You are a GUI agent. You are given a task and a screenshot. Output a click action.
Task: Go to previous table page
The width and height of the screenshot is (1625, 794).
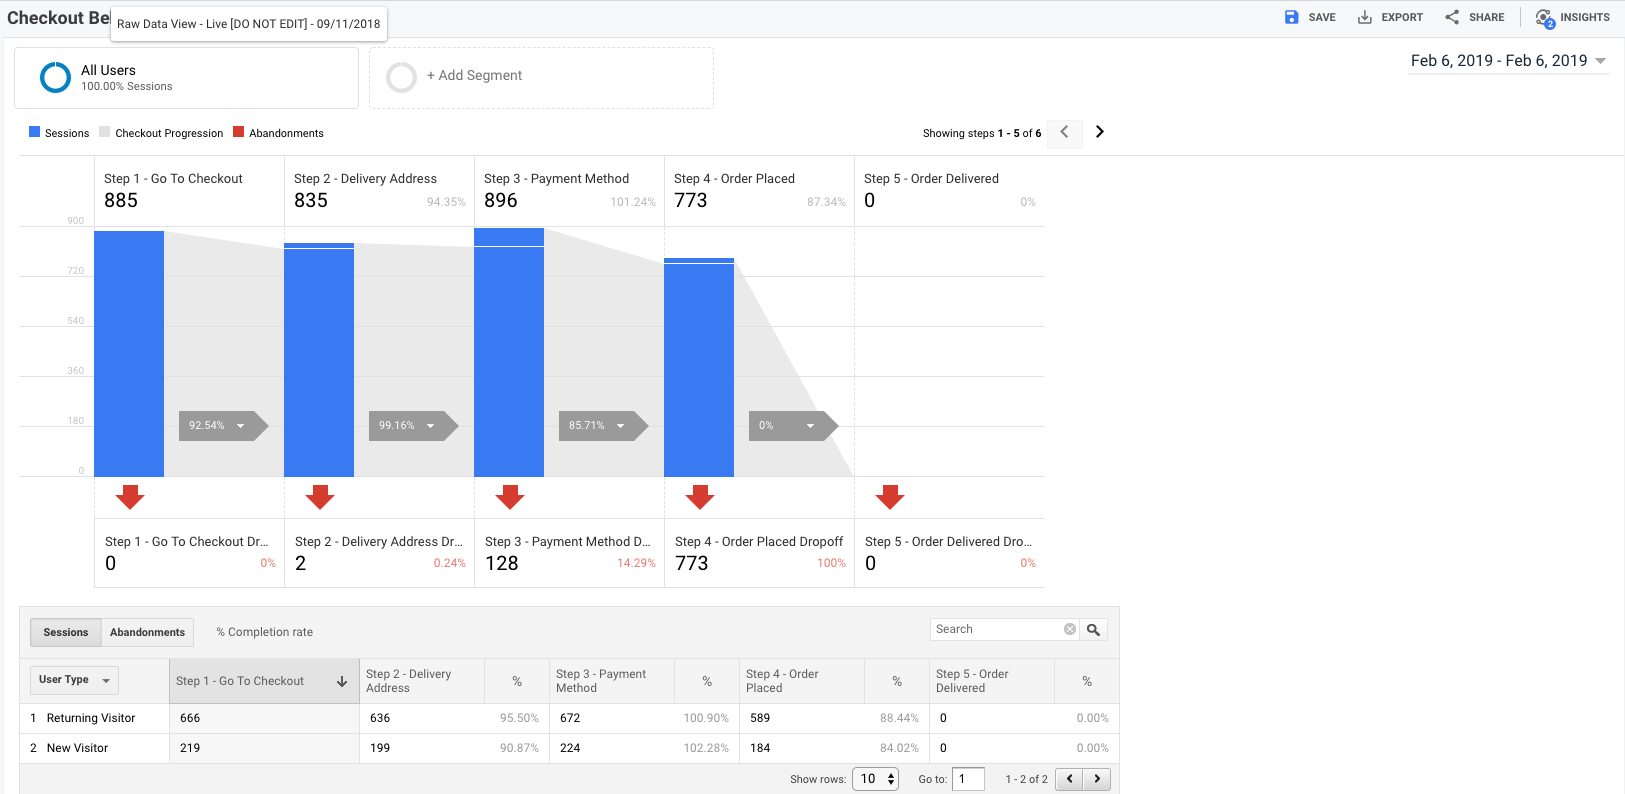tap(1069, 779)
